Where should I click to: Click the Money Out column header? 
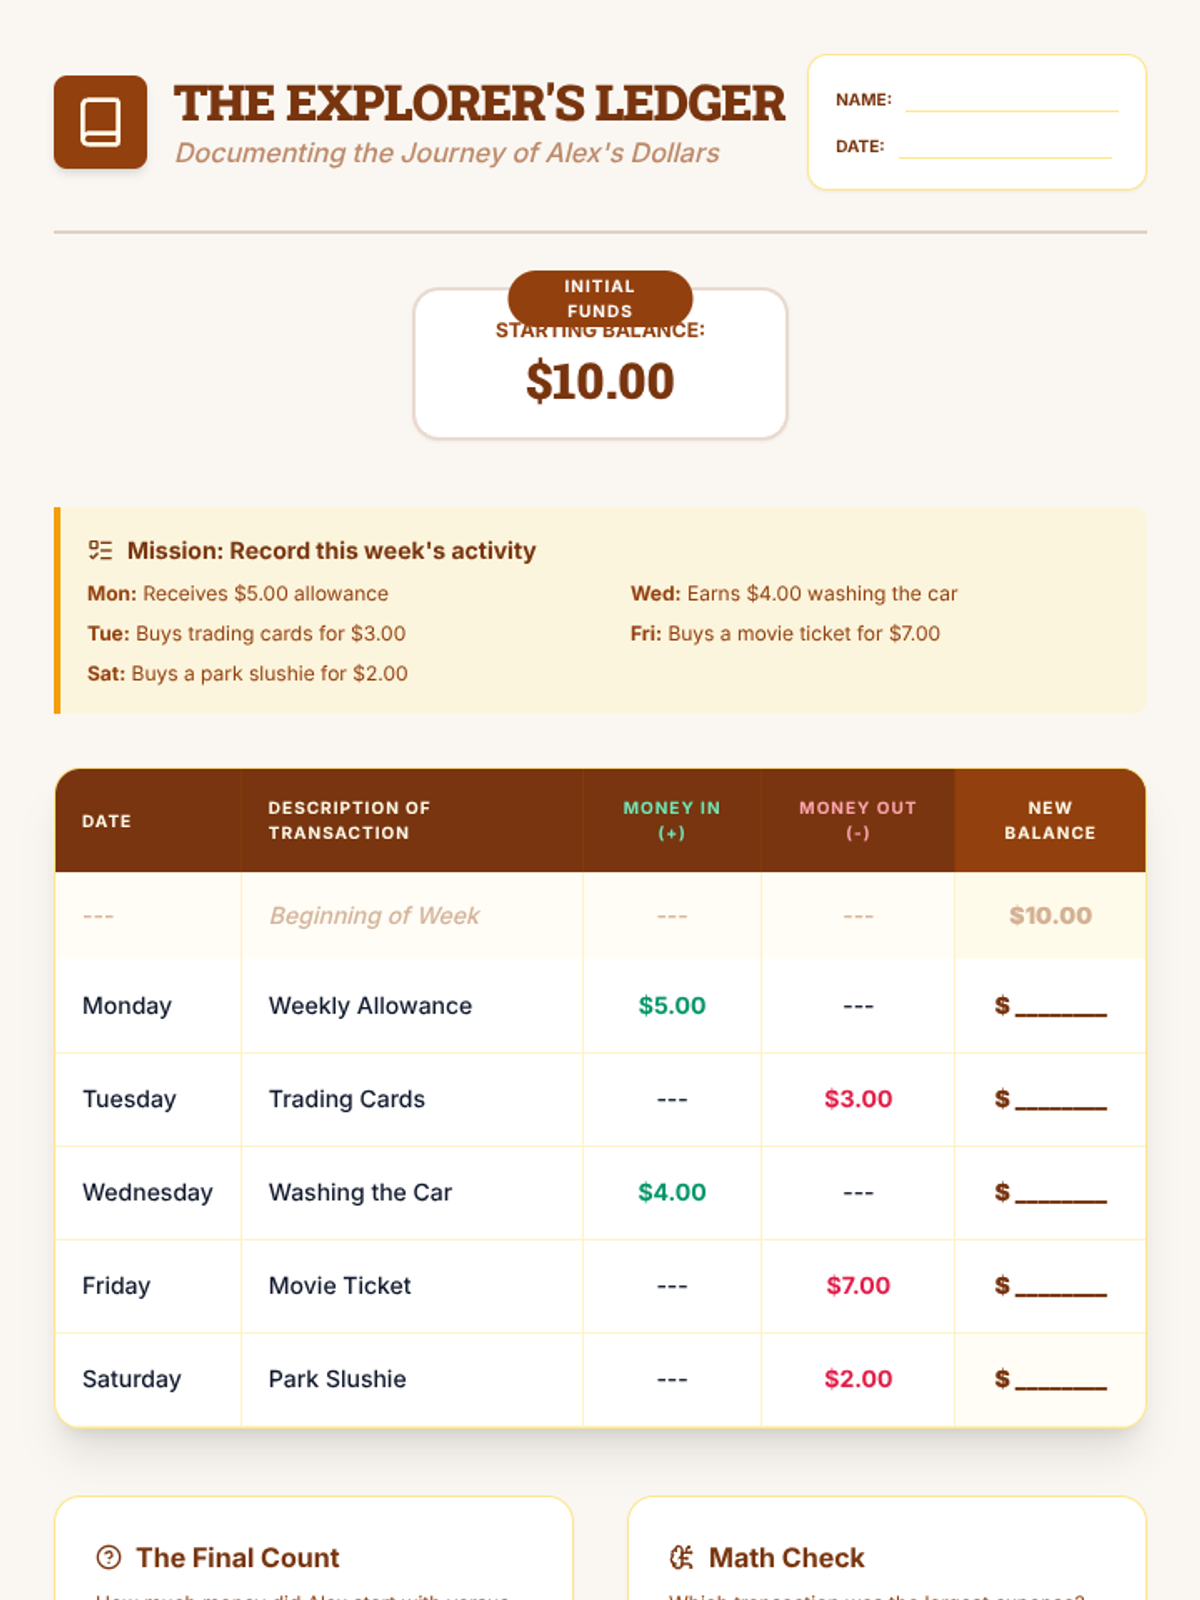coord(857,820)
